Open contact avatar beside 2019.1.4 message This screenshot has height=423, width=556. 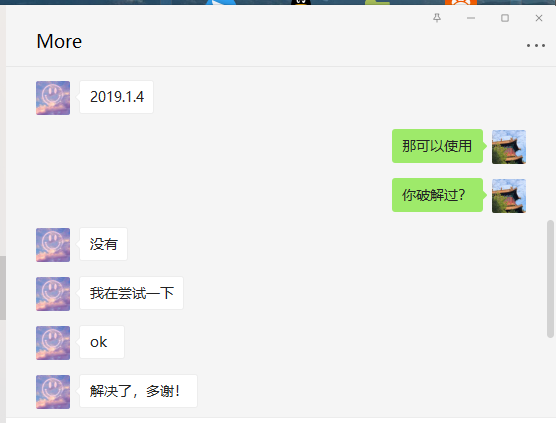[x=53, y=98]
